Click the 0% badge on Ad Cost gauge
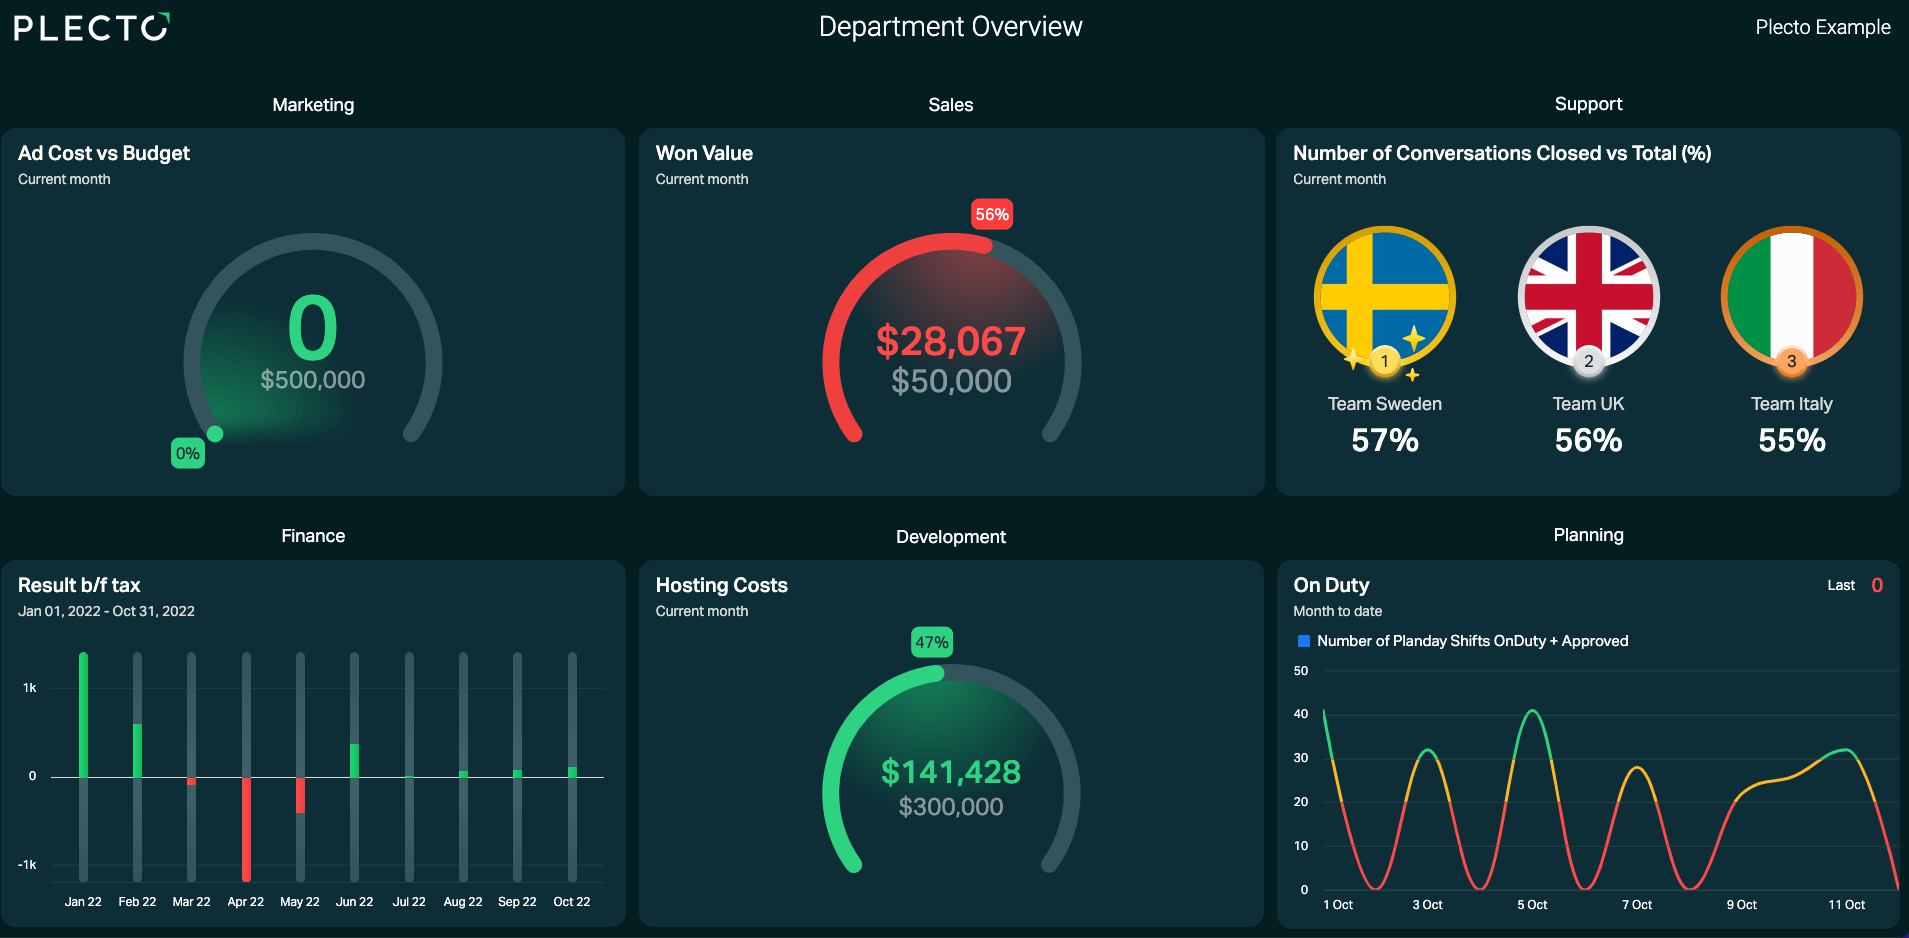 [188, 453]
